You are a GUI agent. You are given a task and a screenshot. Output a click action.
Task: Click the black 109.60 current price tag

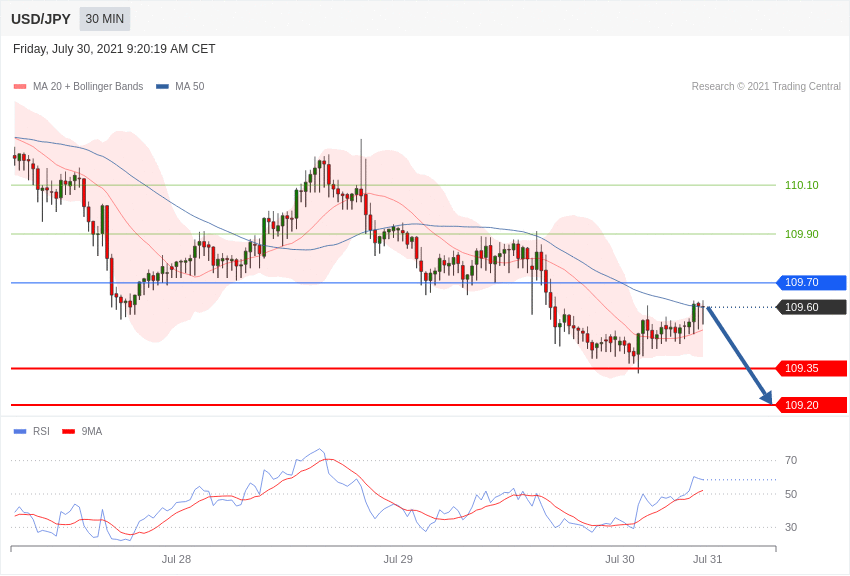click(811, 307)
